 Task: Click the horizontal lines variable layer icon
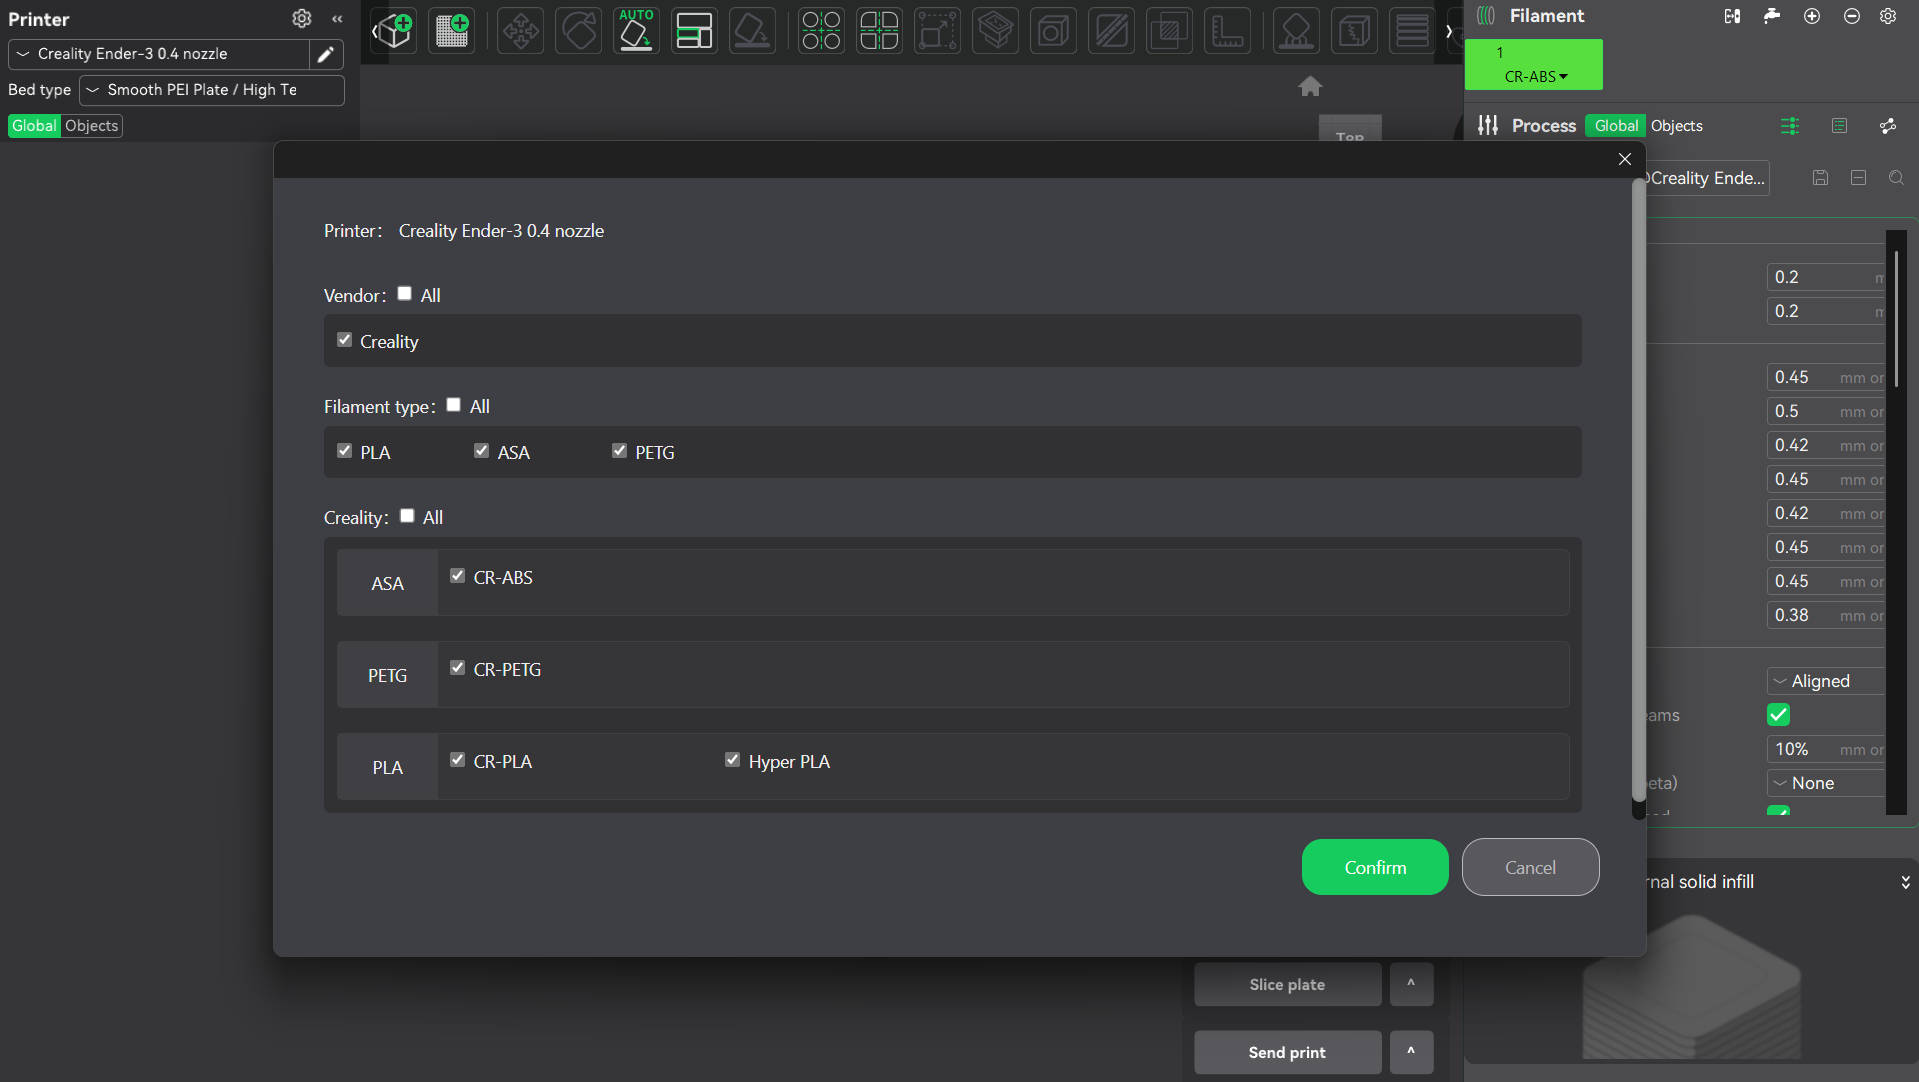[x=1412, y=31]
